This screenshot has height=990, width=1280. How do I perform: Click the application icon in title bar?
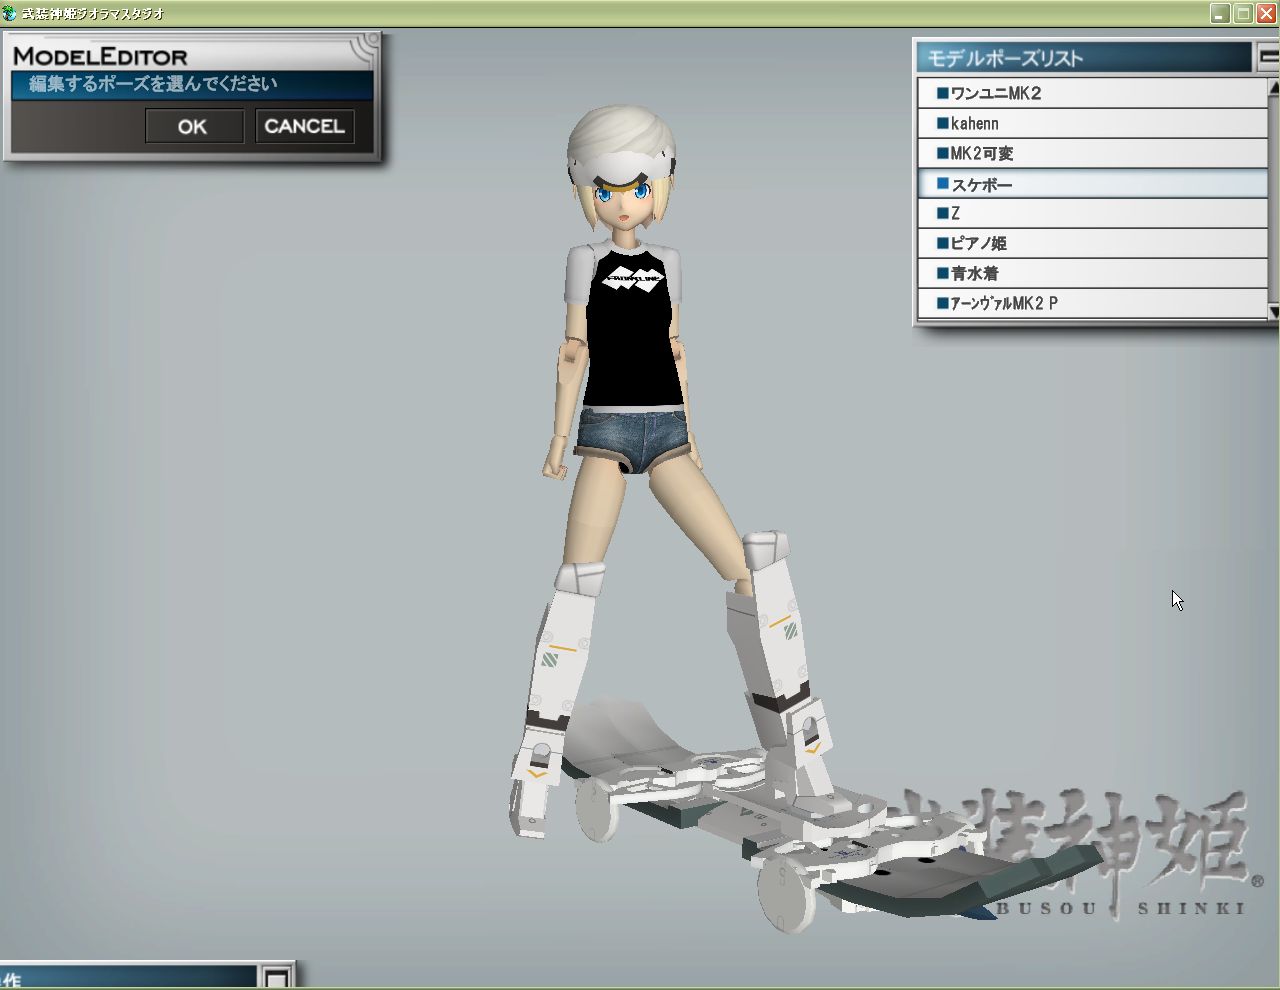[10, 13]
